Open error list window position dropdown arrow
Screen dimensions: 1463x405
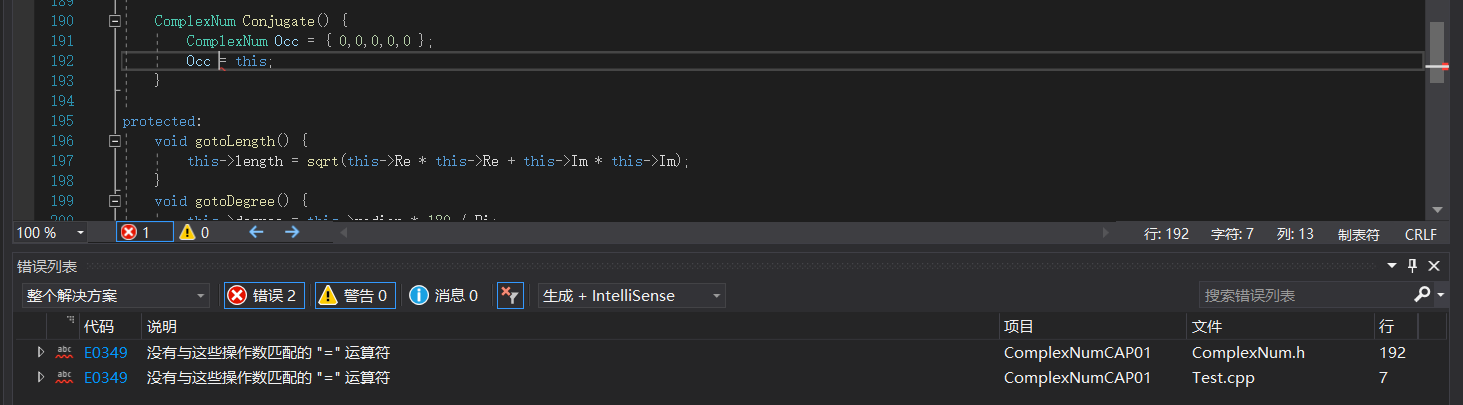pos(1392,266)
